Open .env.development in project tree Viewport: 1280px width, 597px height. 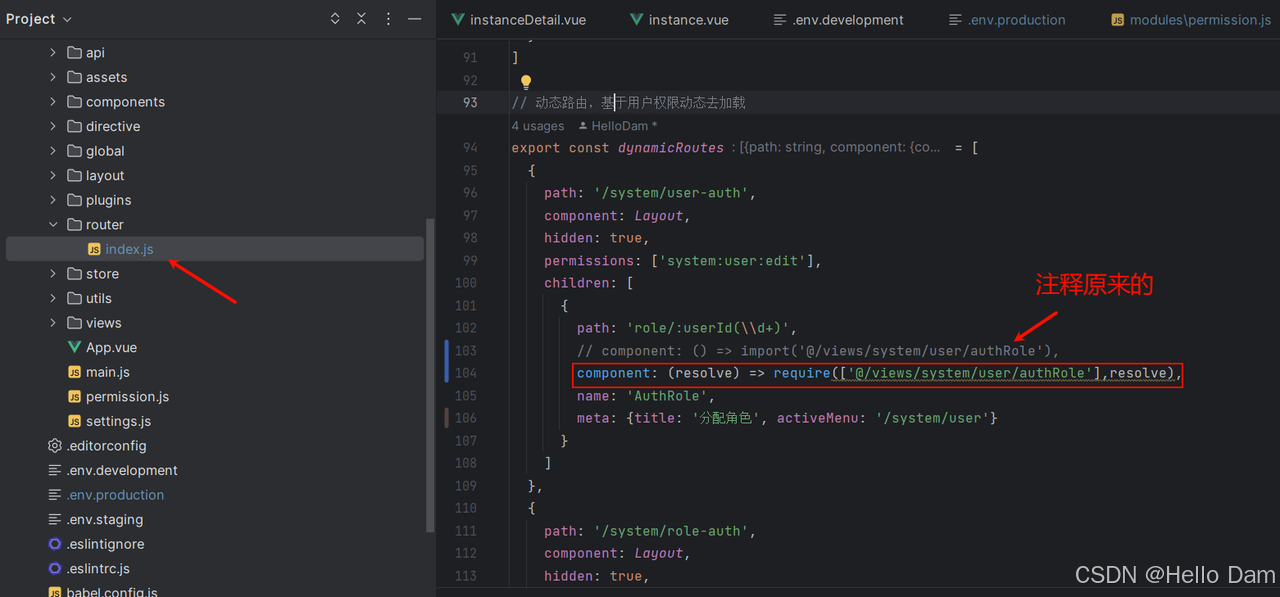pos(122,470)
